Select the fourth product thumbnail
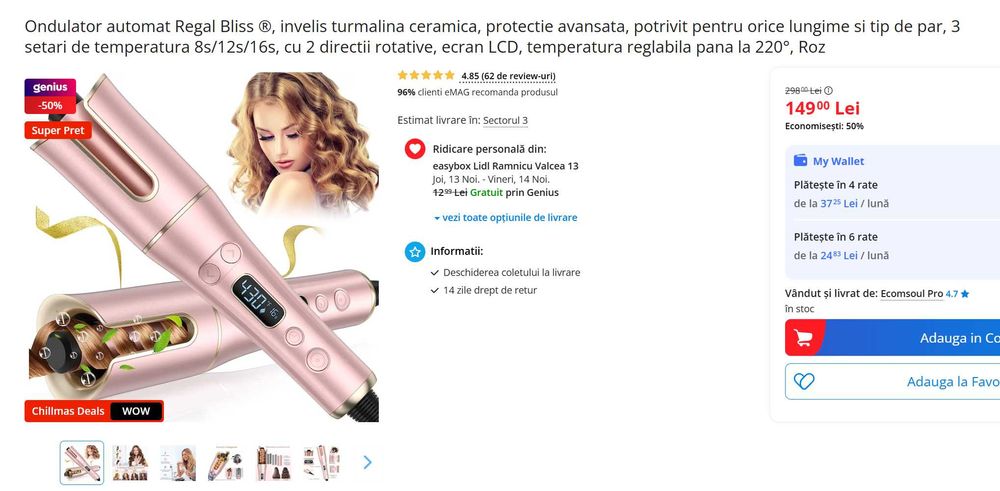The width and height of the screenshot is (1000, 491). 226,463
